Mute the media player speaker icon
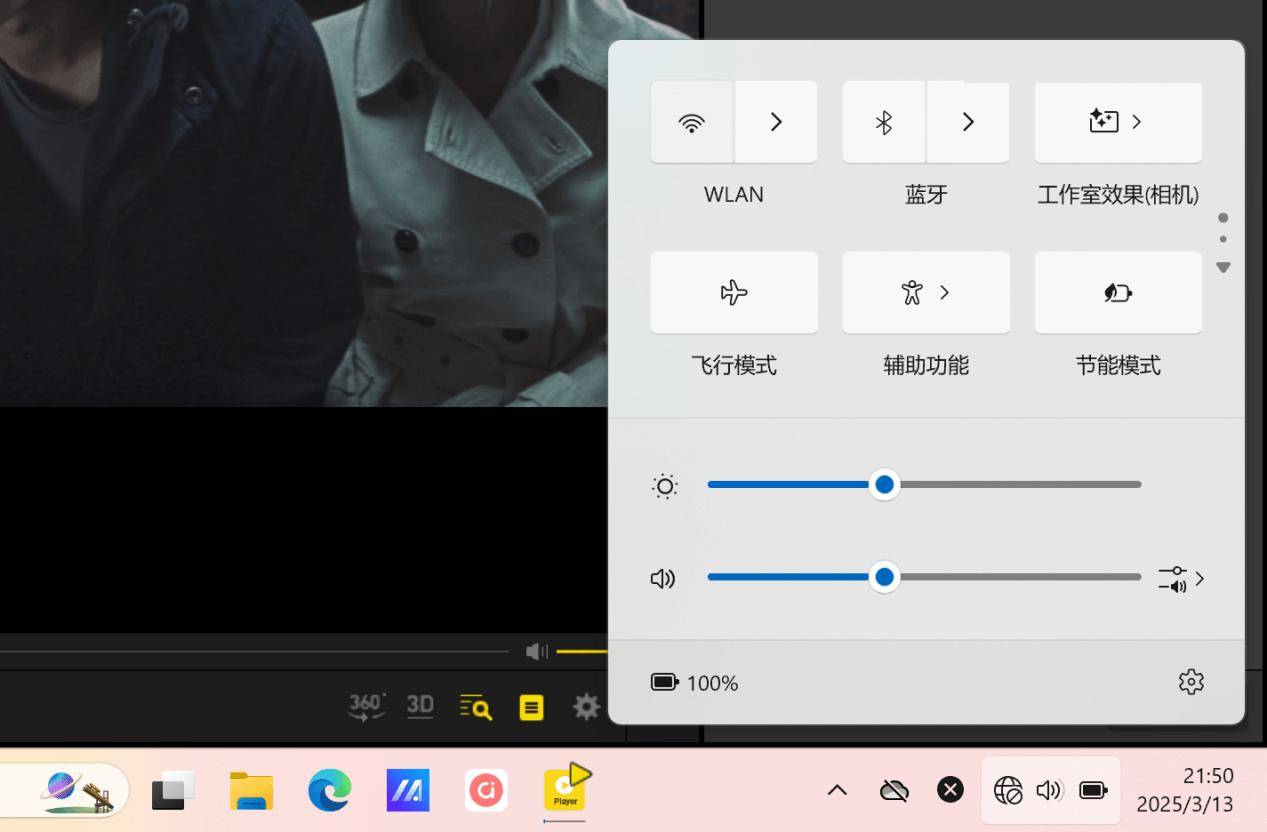 (537, 652)
